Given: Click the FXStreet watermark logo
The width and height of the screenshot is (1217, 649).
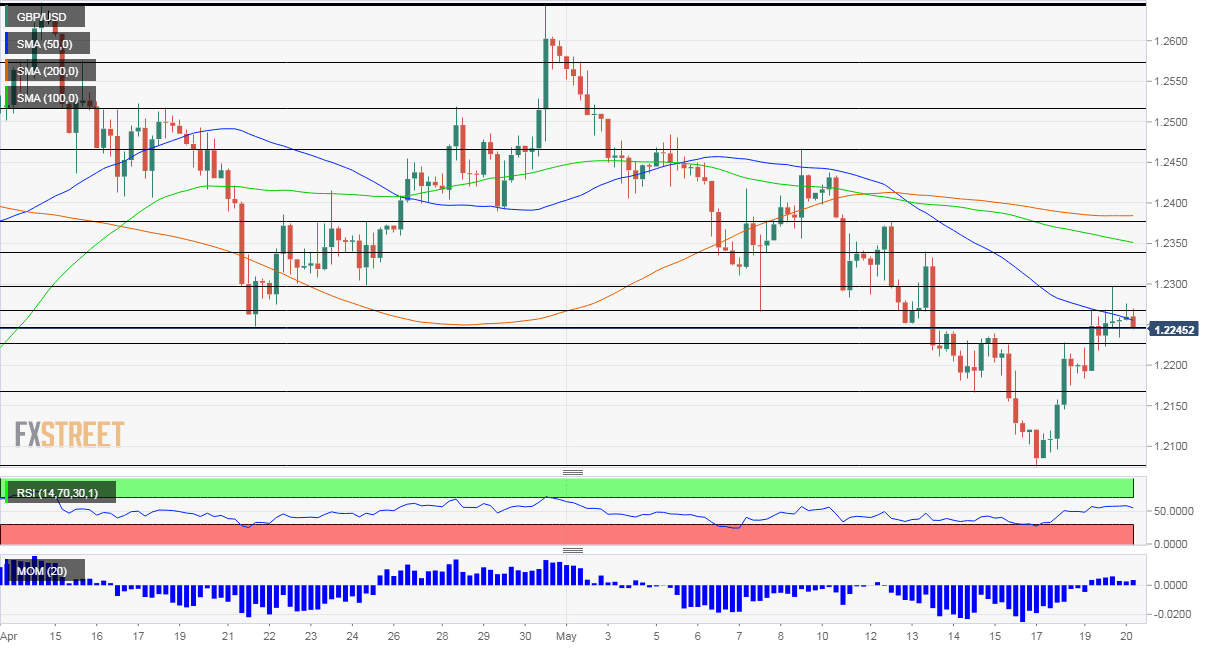Looking at the screenshot, I should tap(69, 434).
